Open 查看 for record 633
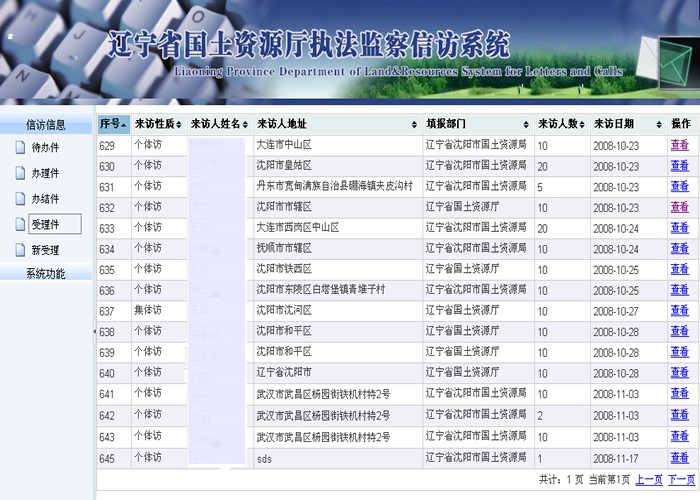The height and width of the screenshot is (500, 700). coord(679,228)
